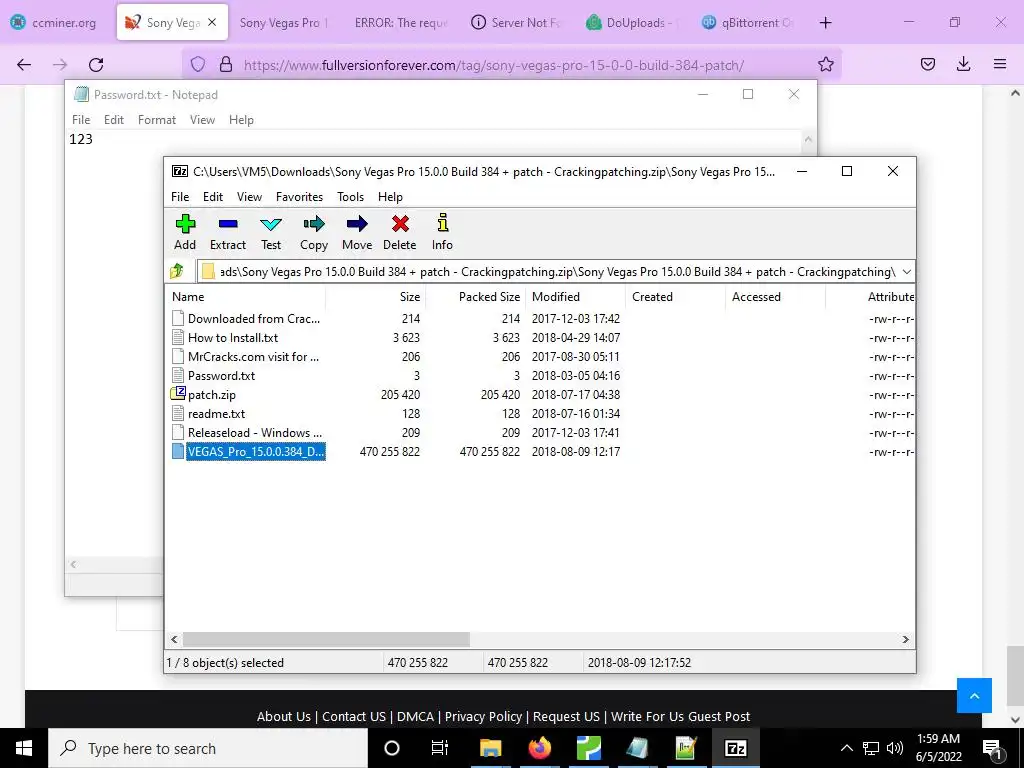Open Firefox Downloads panel
This screenshot has height=768, width=1024.
(963, 64)
